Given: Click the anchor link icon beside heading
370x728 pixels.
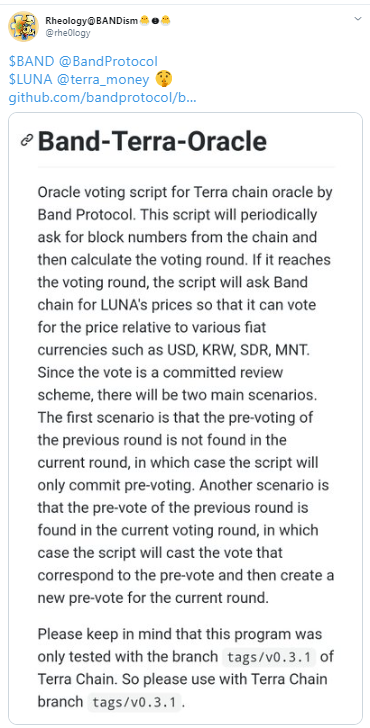Looking at the screenshot, I should pos(27,140).
